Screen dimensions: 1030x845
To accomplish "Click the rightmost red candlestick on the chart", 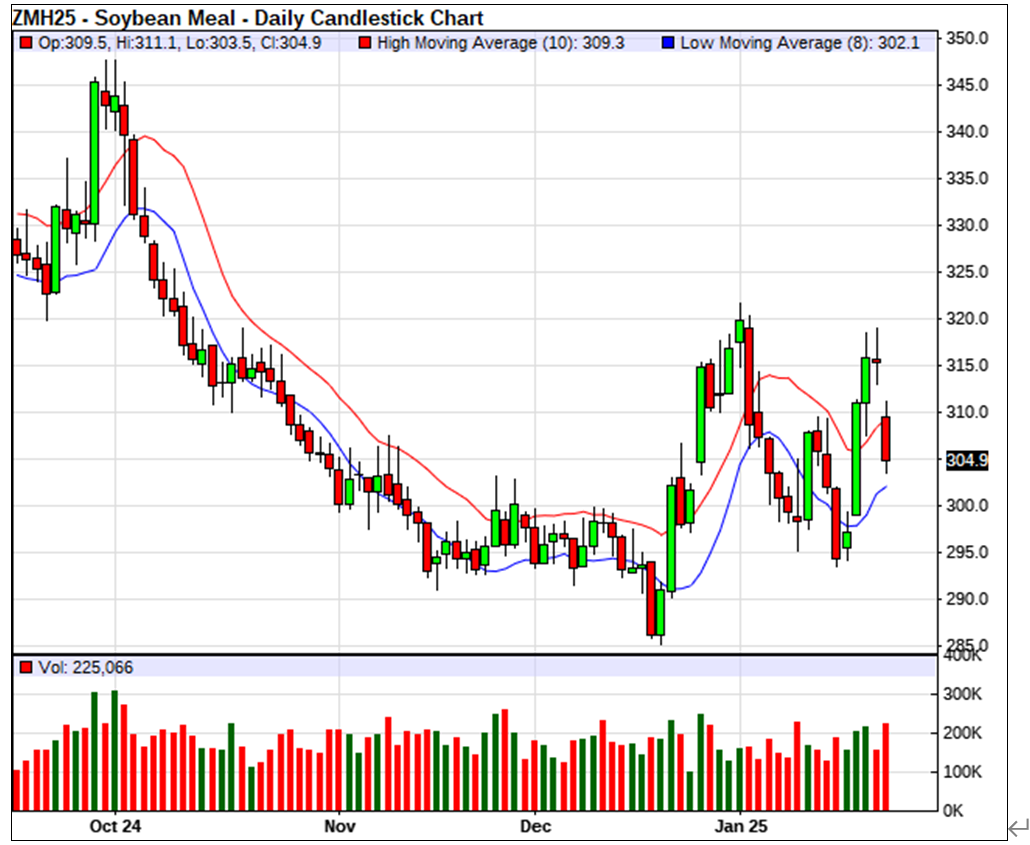I will point(886,438).
